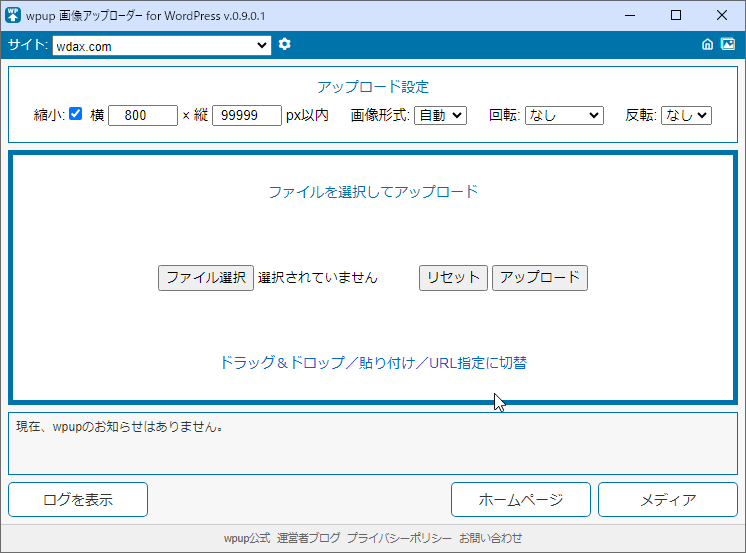Open the 反転 flip dropdown
This screenshot has width=746, height=553.
pos(685,115)
